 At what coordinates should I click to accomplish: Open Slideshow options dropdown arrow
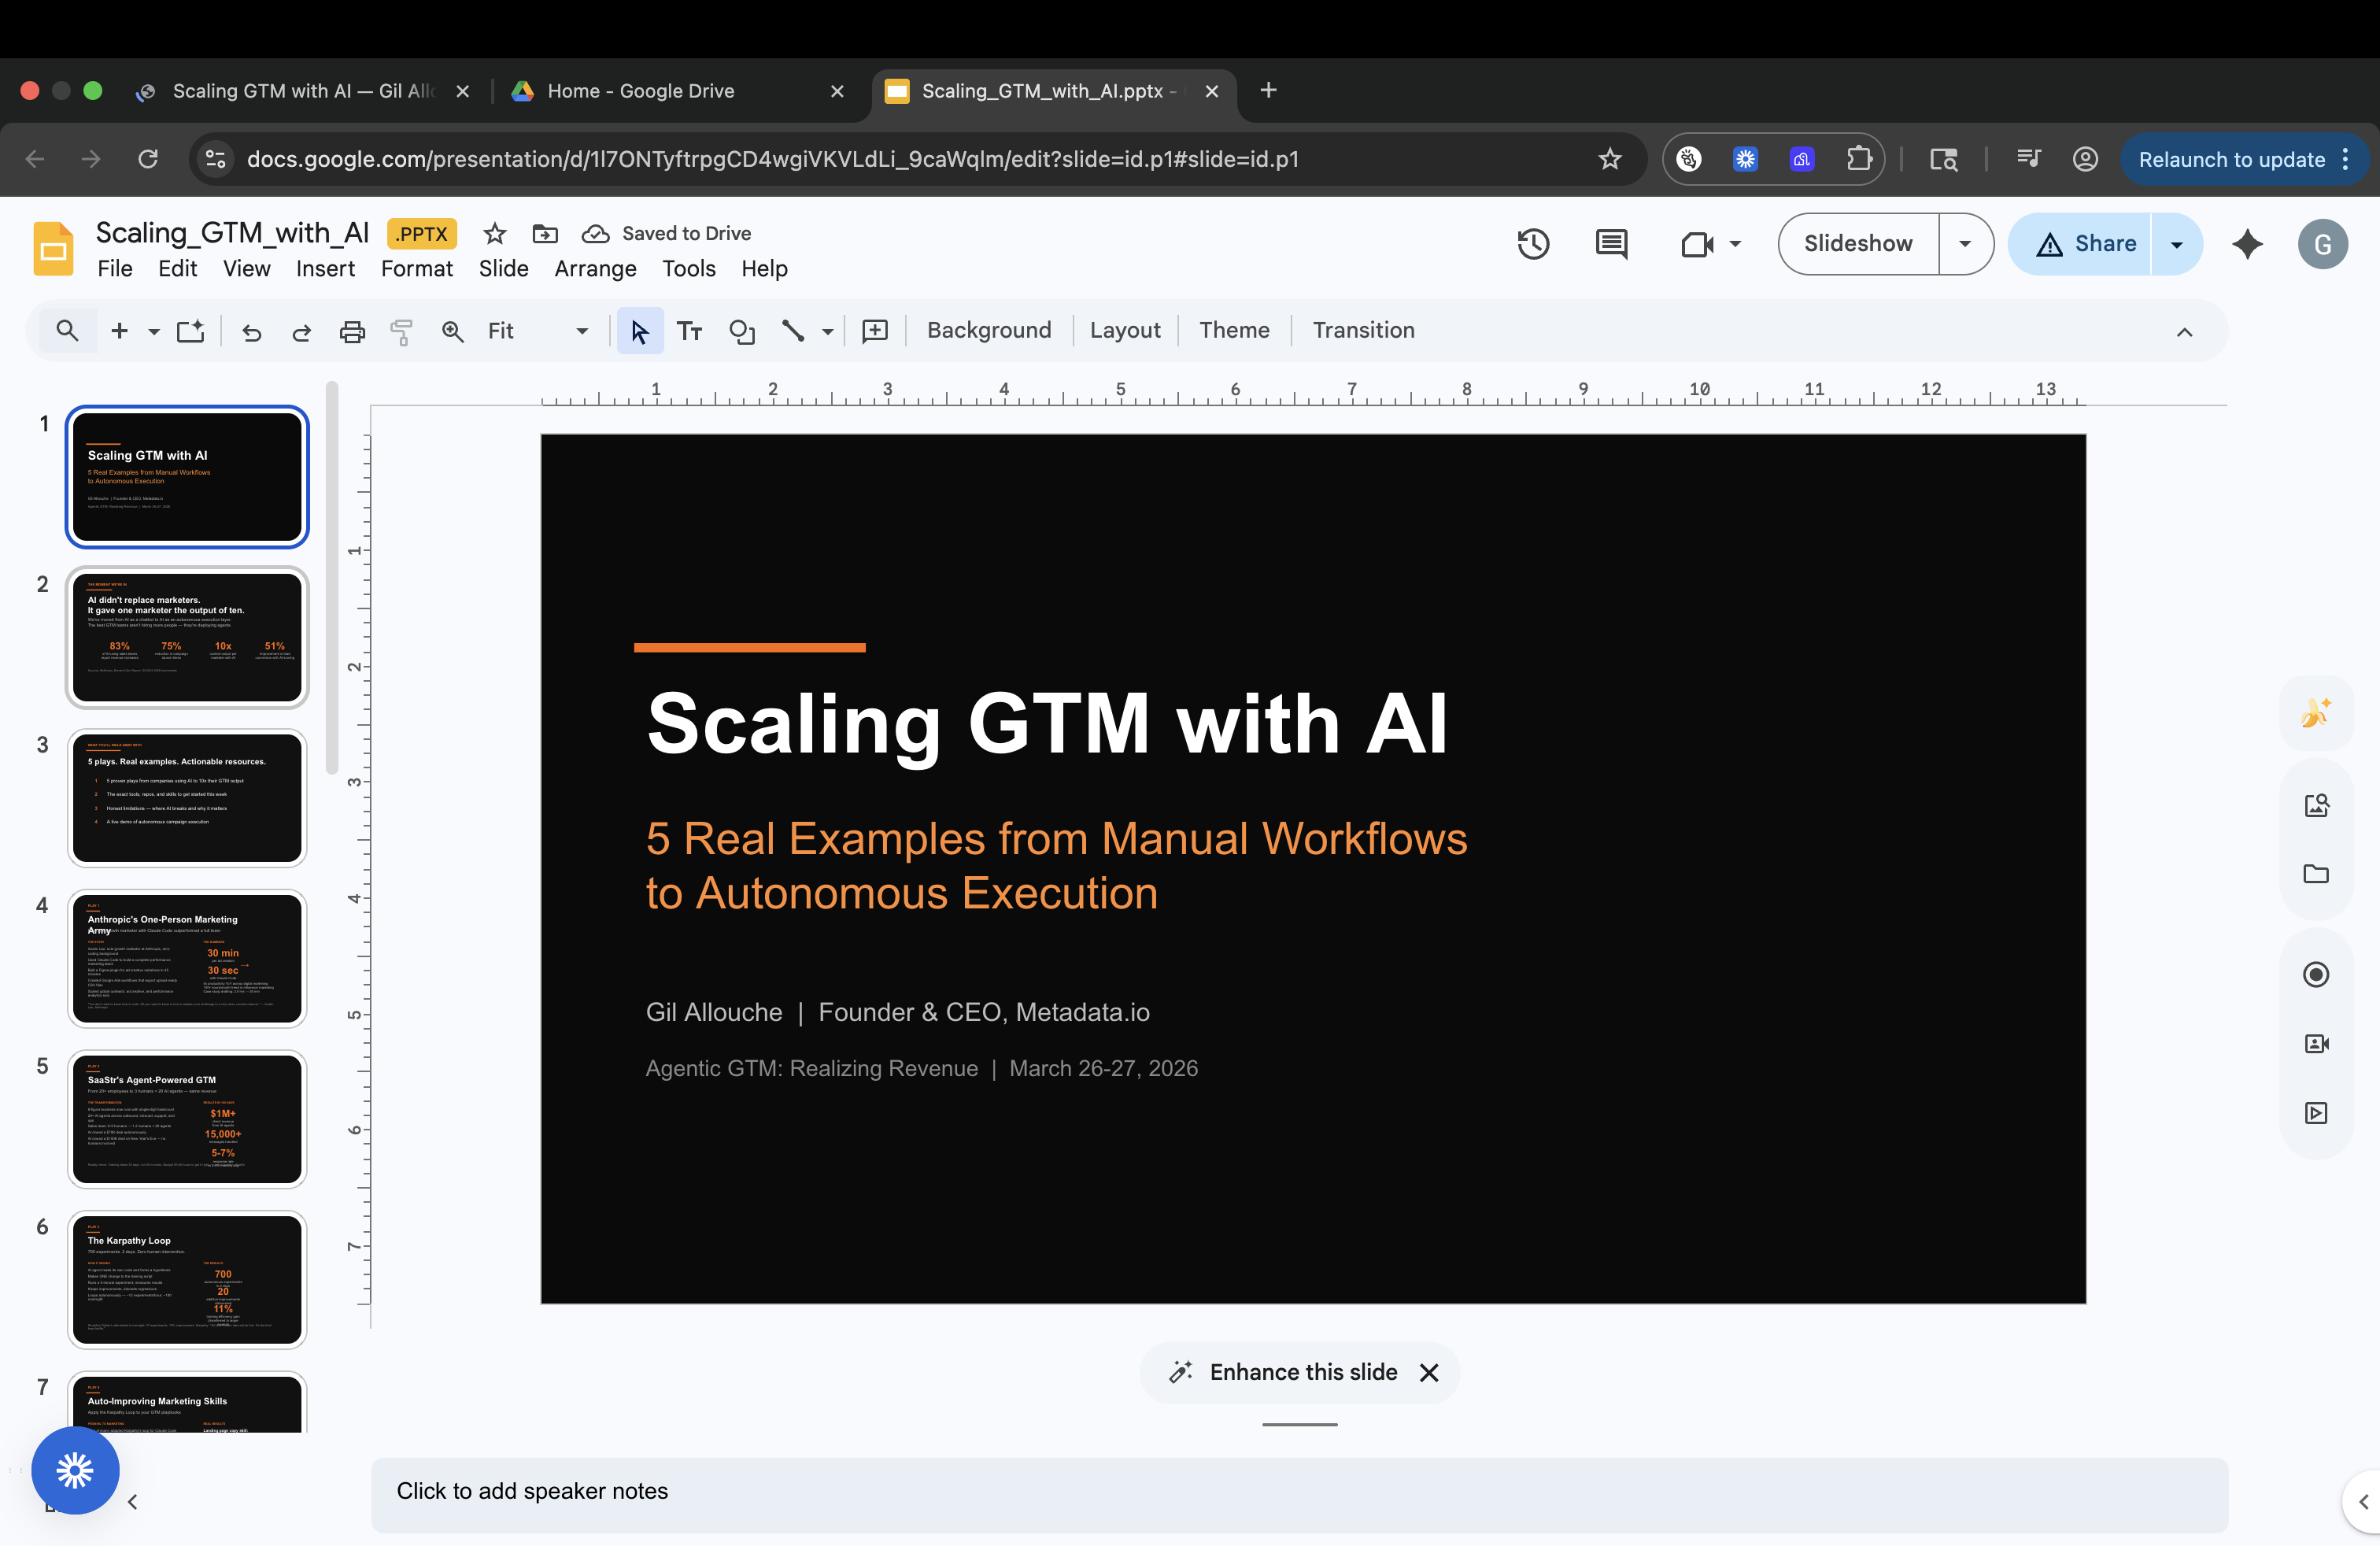1965,244
